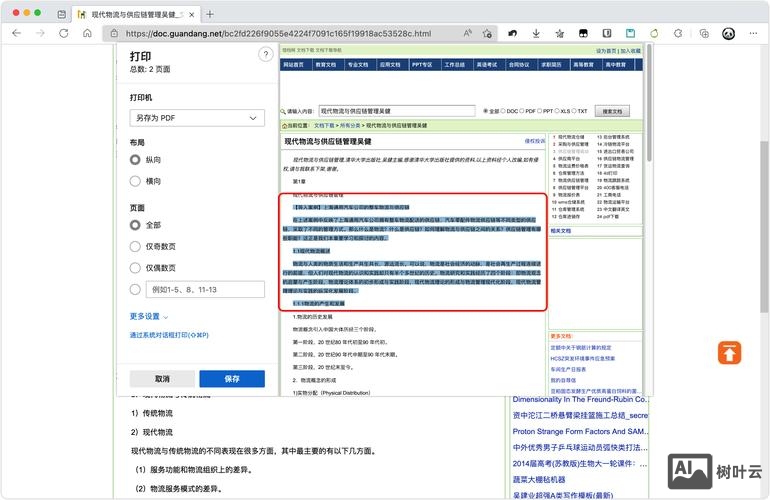This screenshot has width=770, height=500.
Task: Select the 仅偶数页 even pages option
Action: click(x=135, y=268)
